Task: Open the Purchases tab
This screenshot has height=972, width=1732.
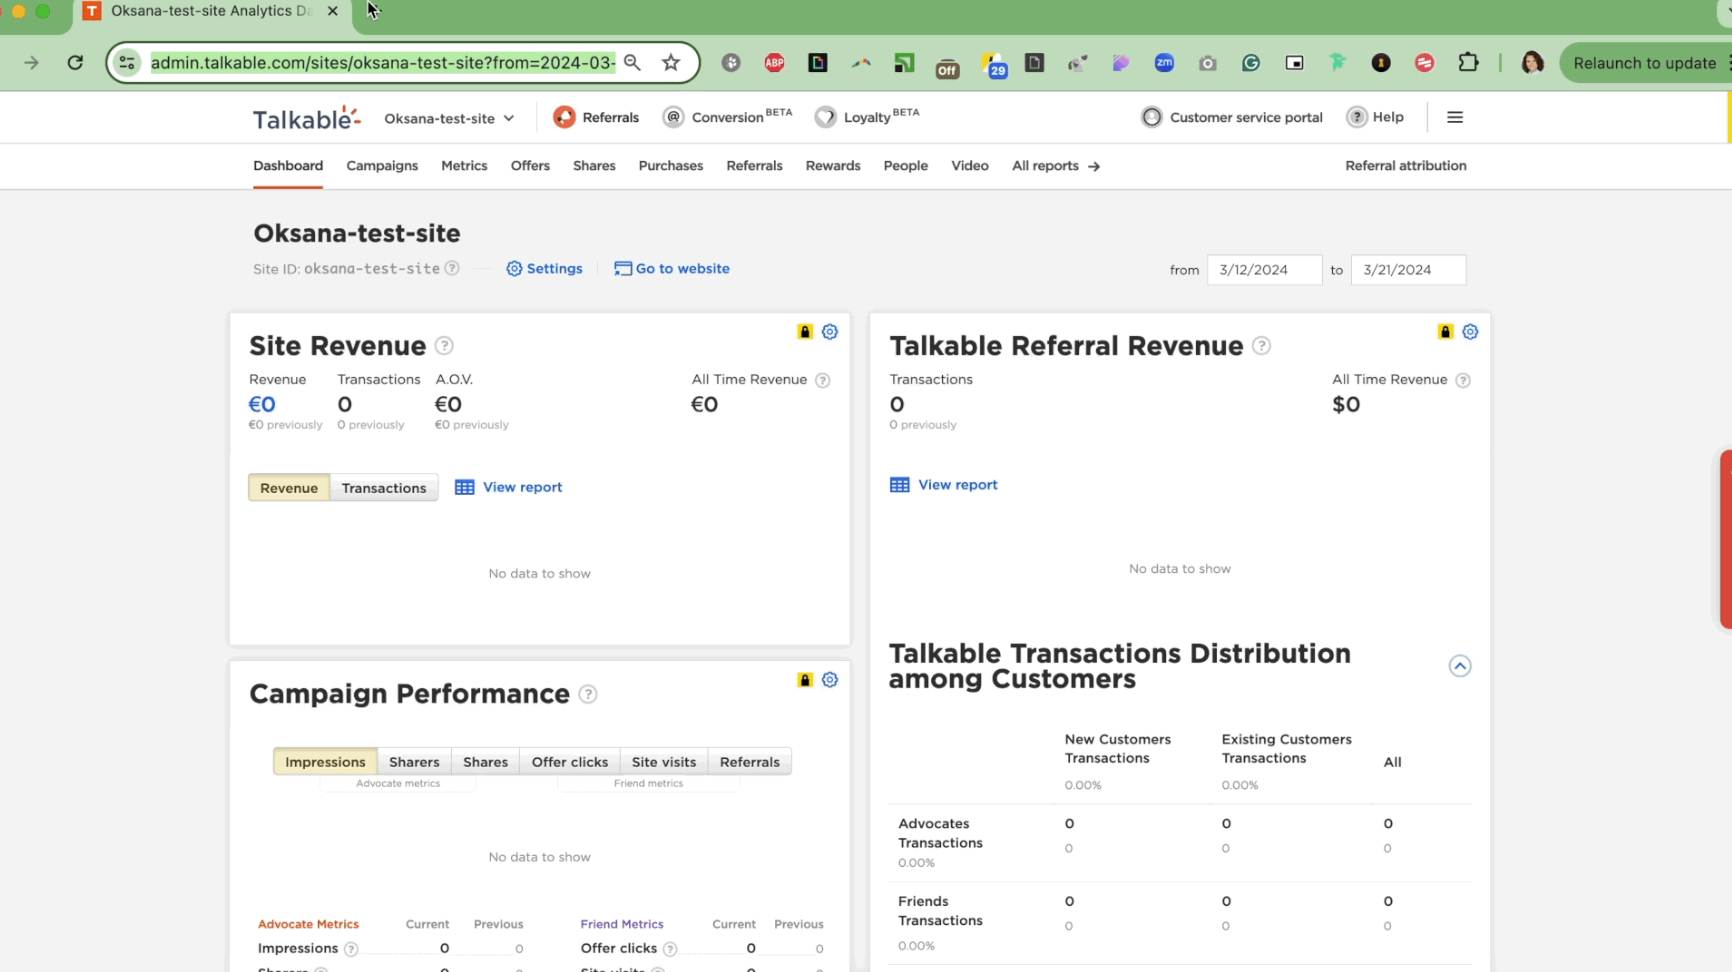Action: (670, 165)
